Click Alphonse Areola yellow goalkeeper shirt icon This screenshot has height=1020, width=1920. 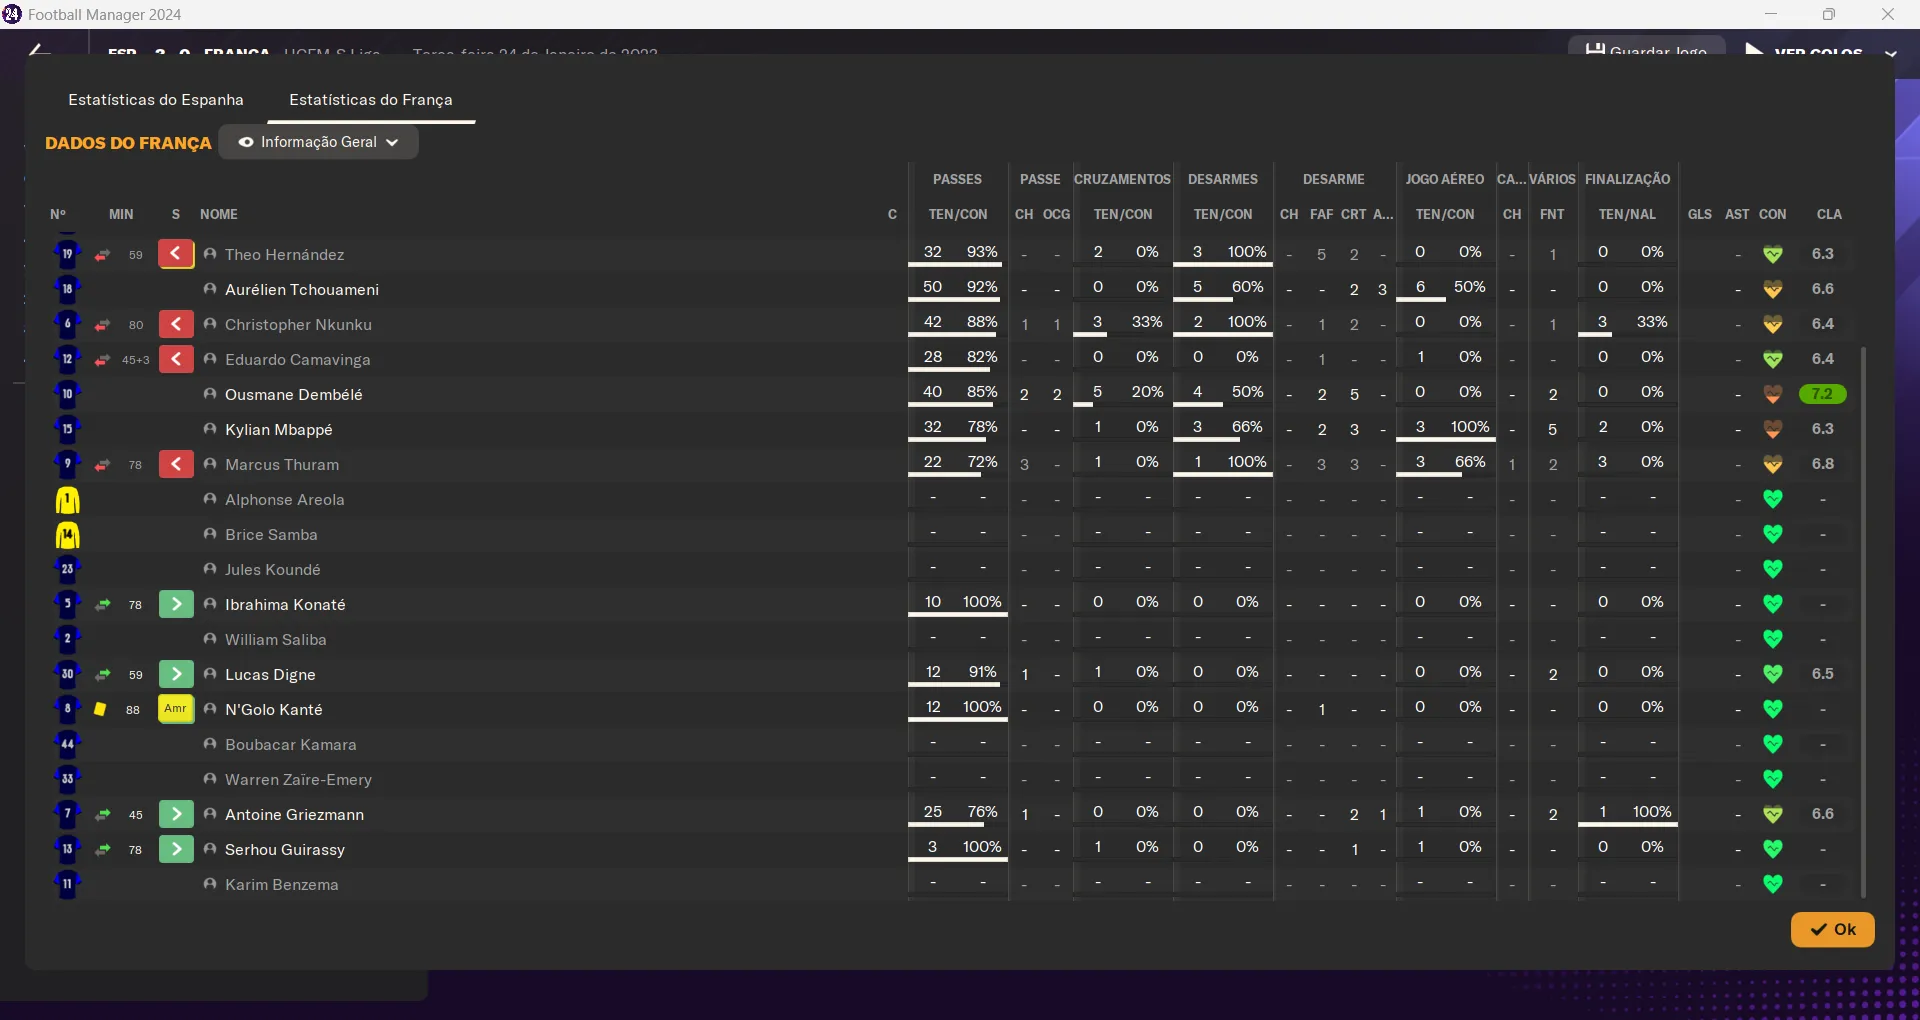click(67, 500)
